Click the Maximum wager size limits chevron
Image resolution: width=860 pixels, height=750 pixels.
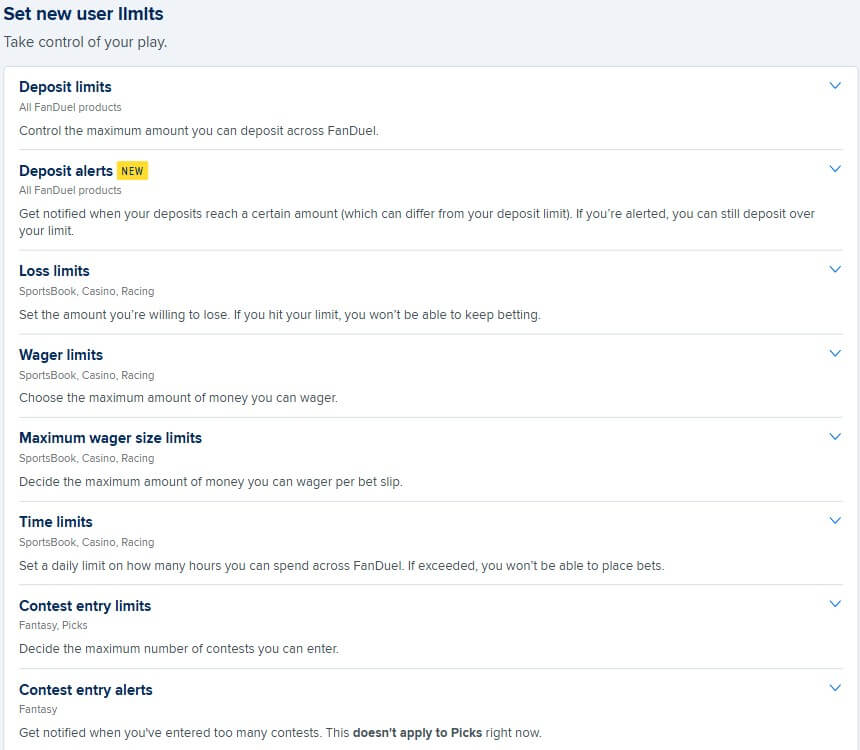(835, 437)
